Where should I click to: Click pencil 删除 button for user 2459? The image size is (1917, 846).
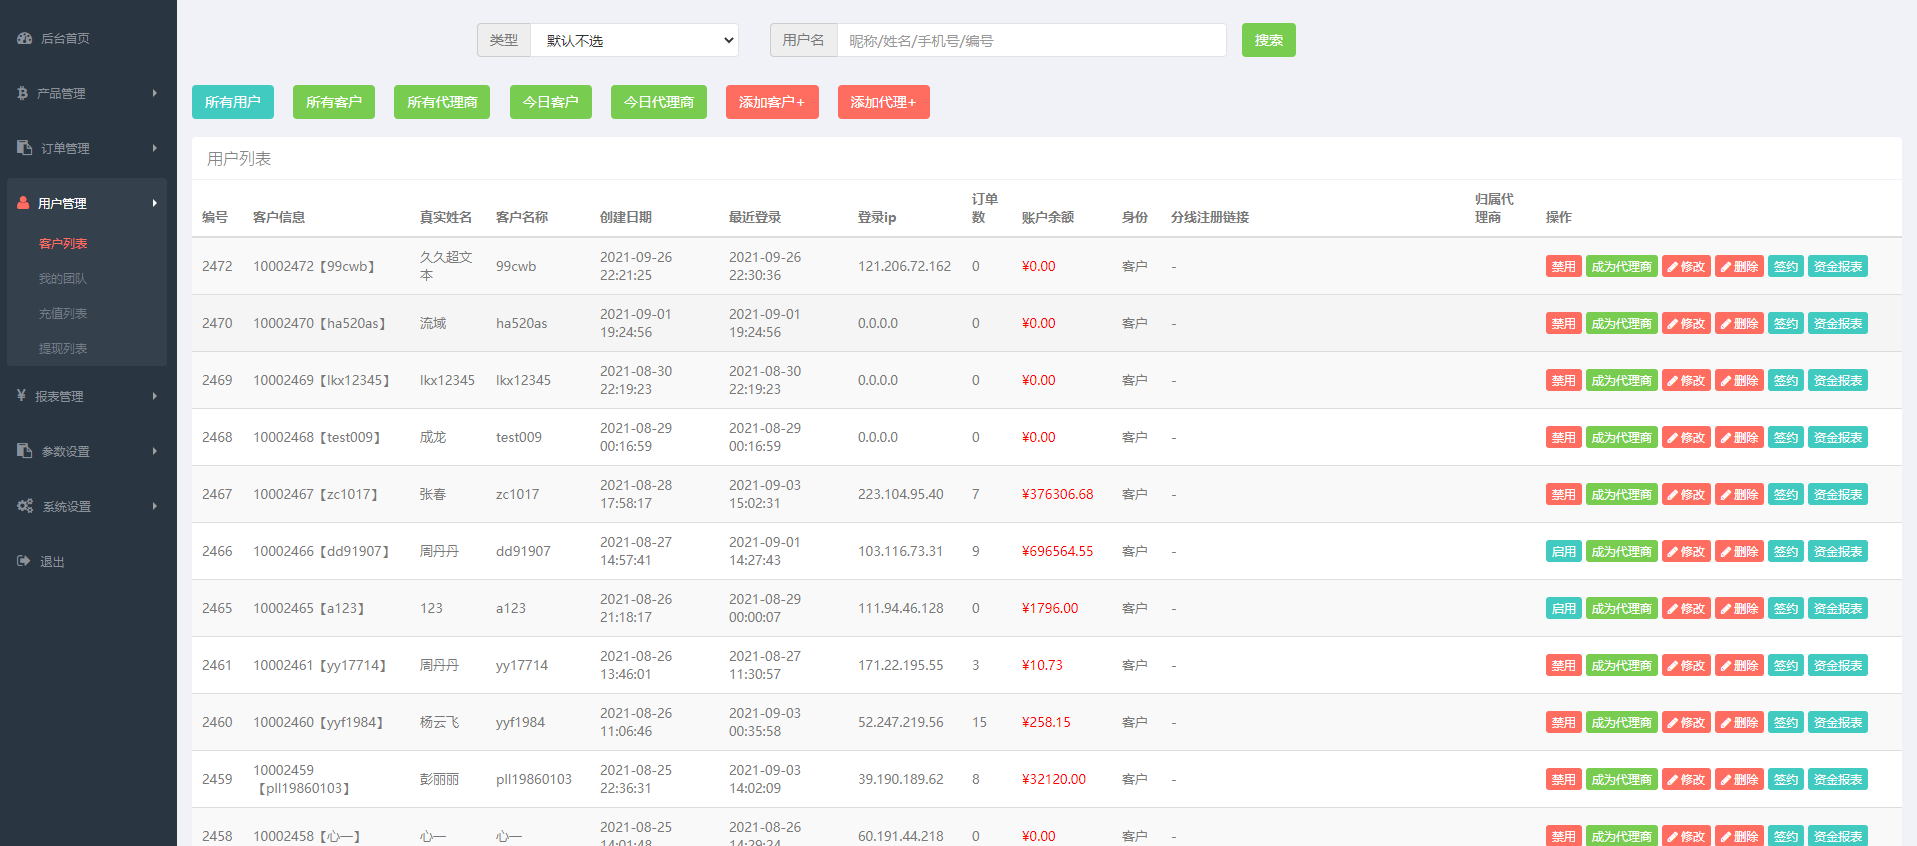[x=1740, y=779]
